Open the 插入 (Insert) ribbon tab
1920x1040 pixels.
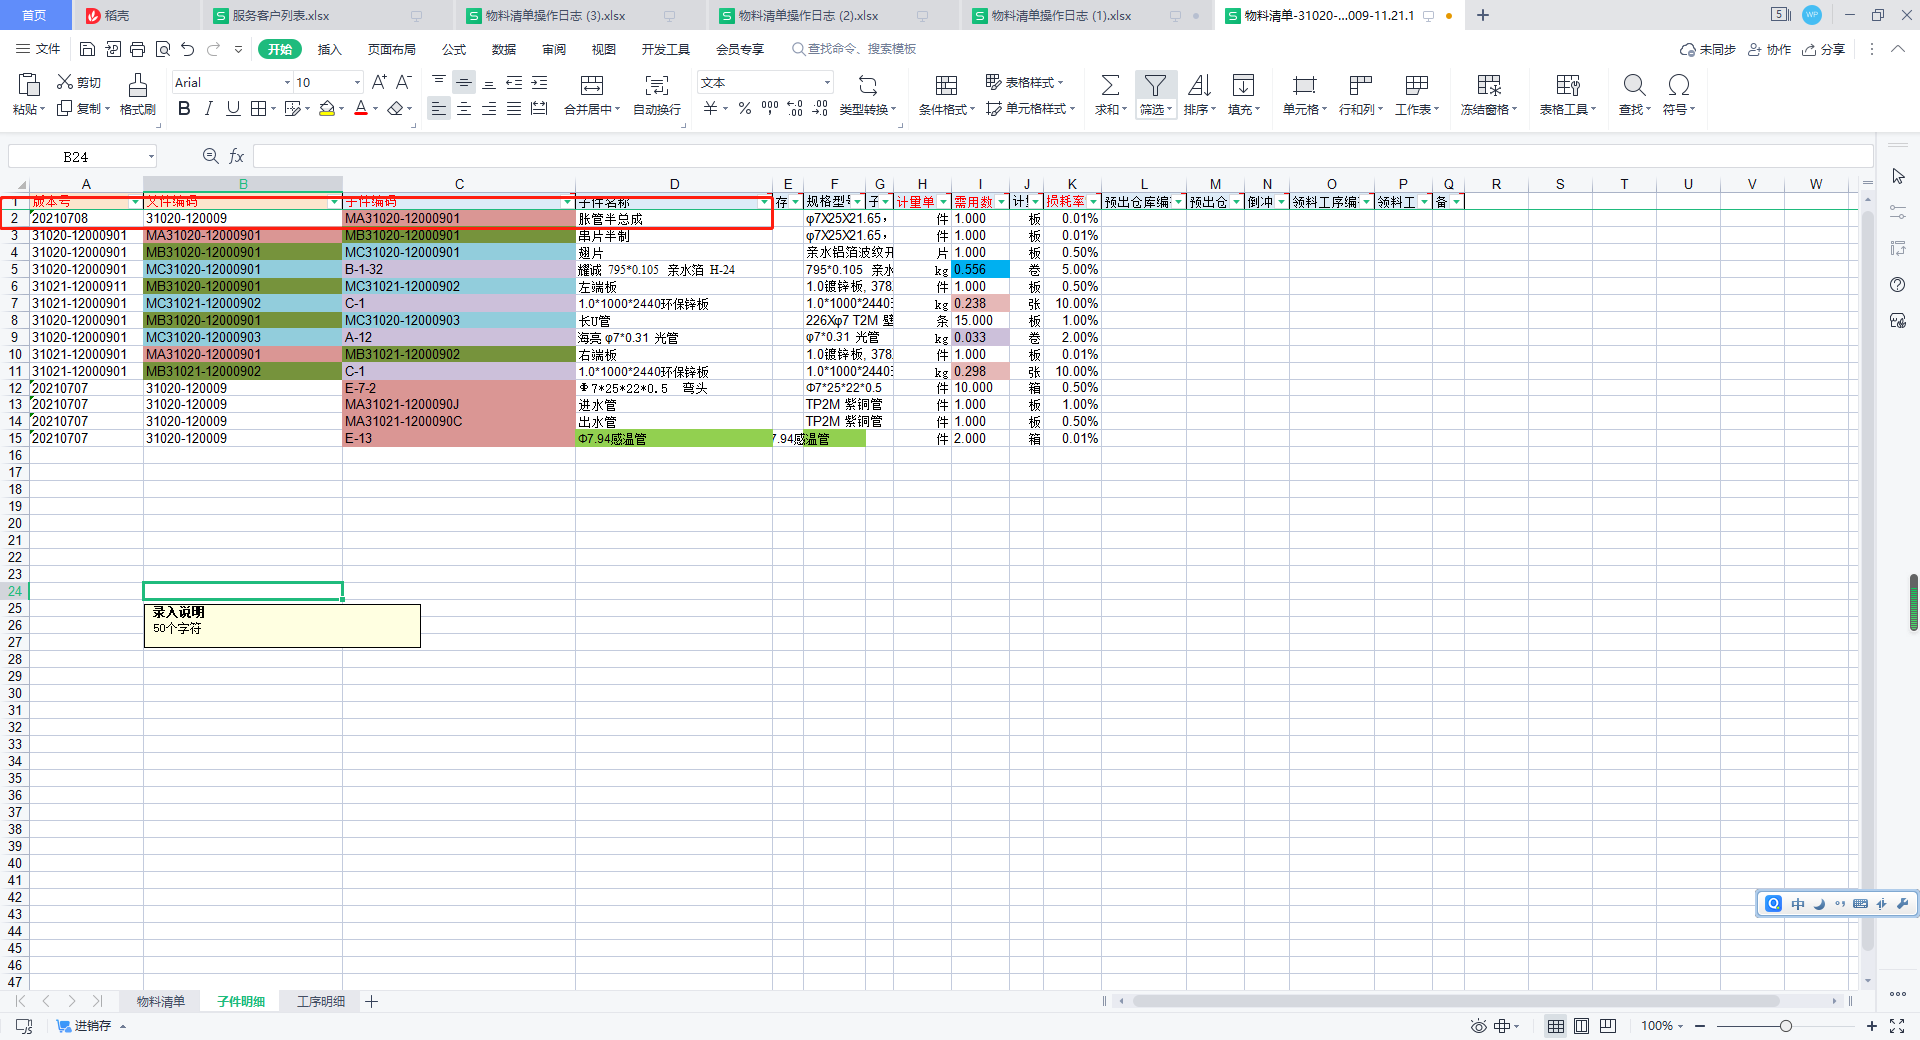point(330,49)
